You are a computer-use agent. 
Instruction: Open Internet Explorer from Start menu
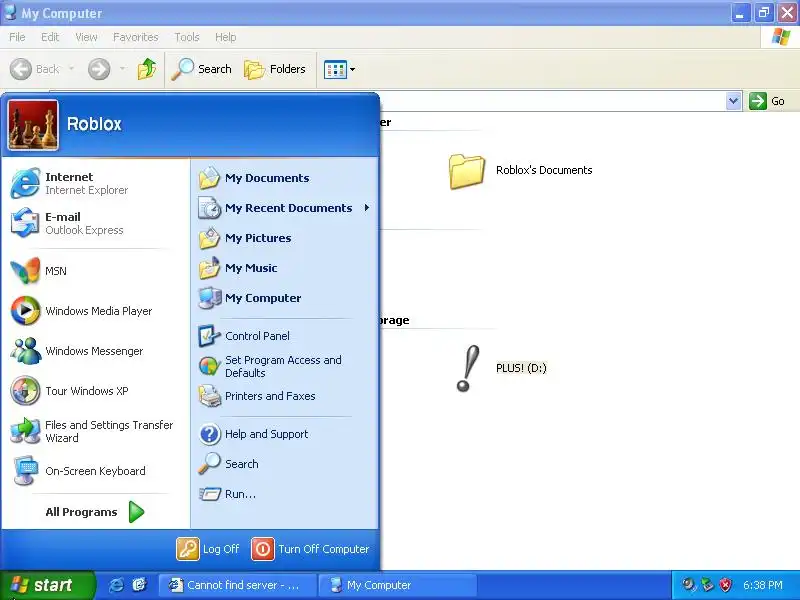tap(95, 183)
